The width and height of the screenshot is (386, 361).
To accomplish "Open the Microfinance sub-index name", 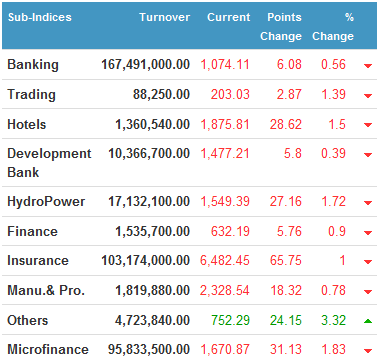I will pos(48,349).
